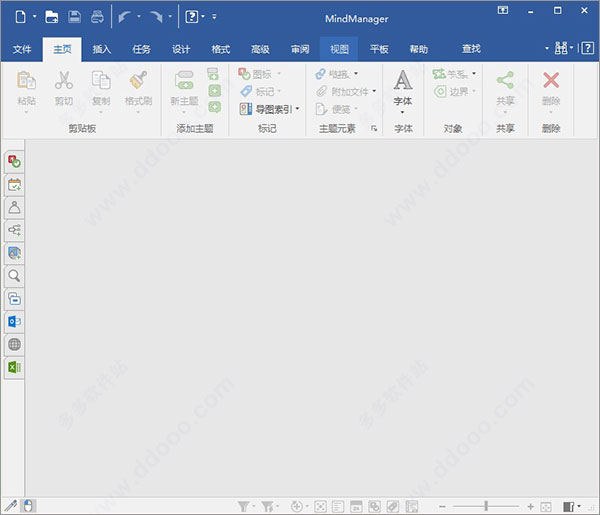600x515 pixels.
Task: Toggle pen mode in the status bar
Action: 10,506
